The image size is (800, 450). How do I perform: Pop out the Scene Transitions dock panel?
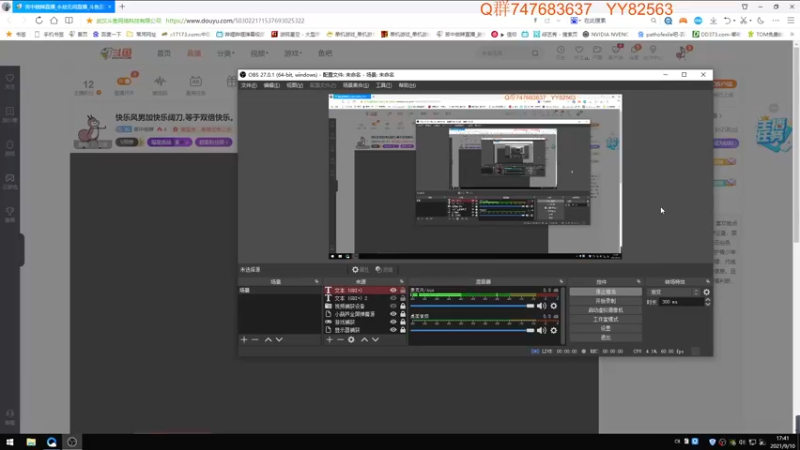708,282
